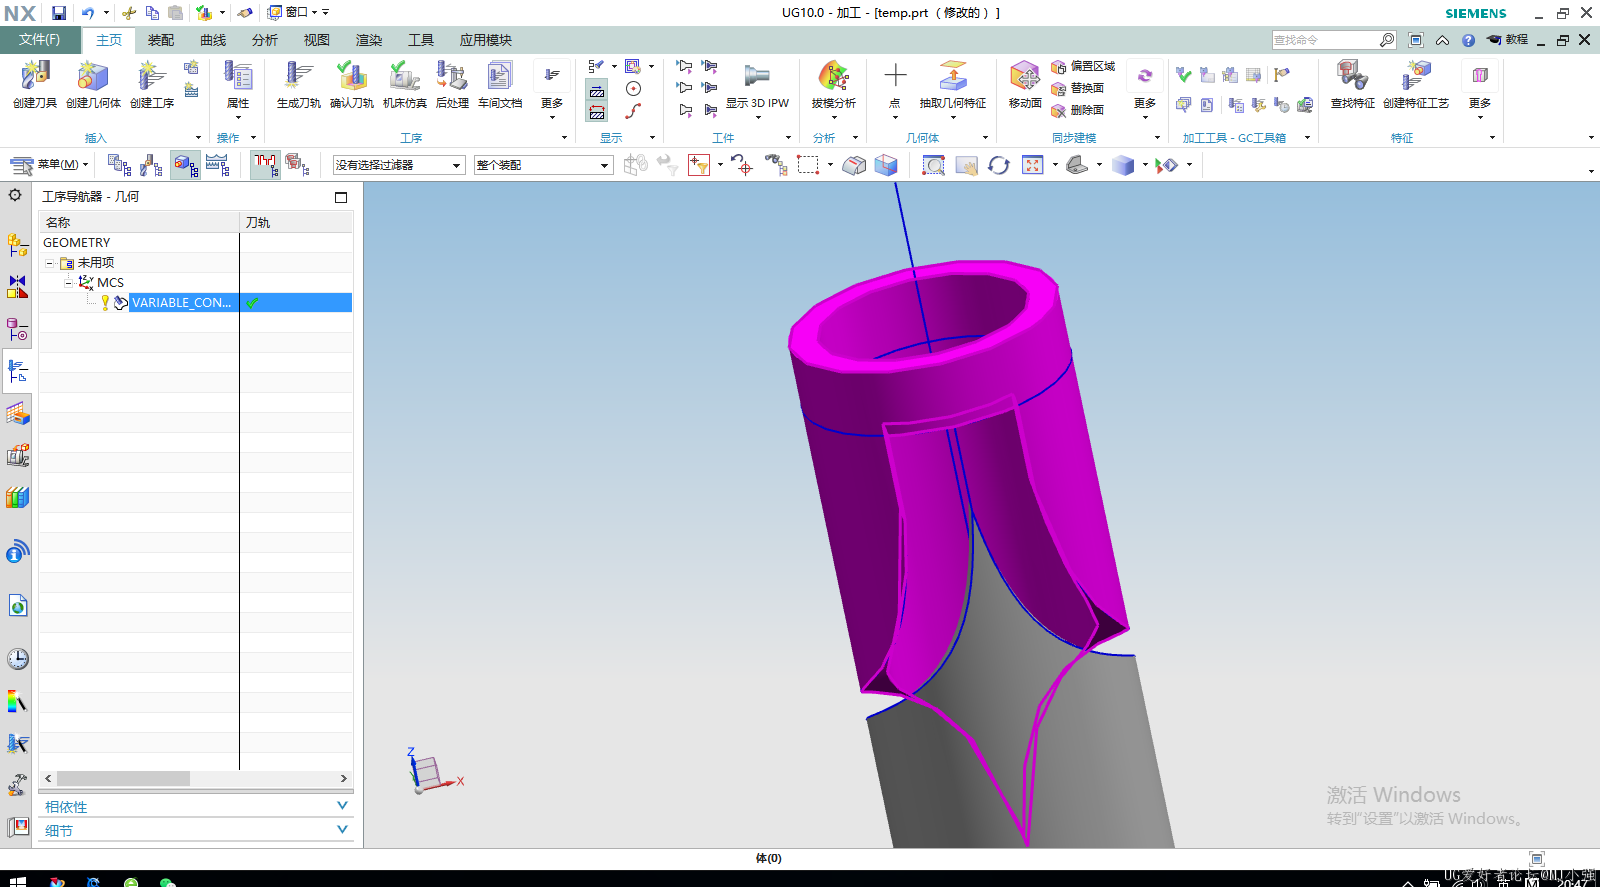Viewport: 1600px width, 887px height.
Task: Click the 教程 tutorial button
Action: point(1508,40)
